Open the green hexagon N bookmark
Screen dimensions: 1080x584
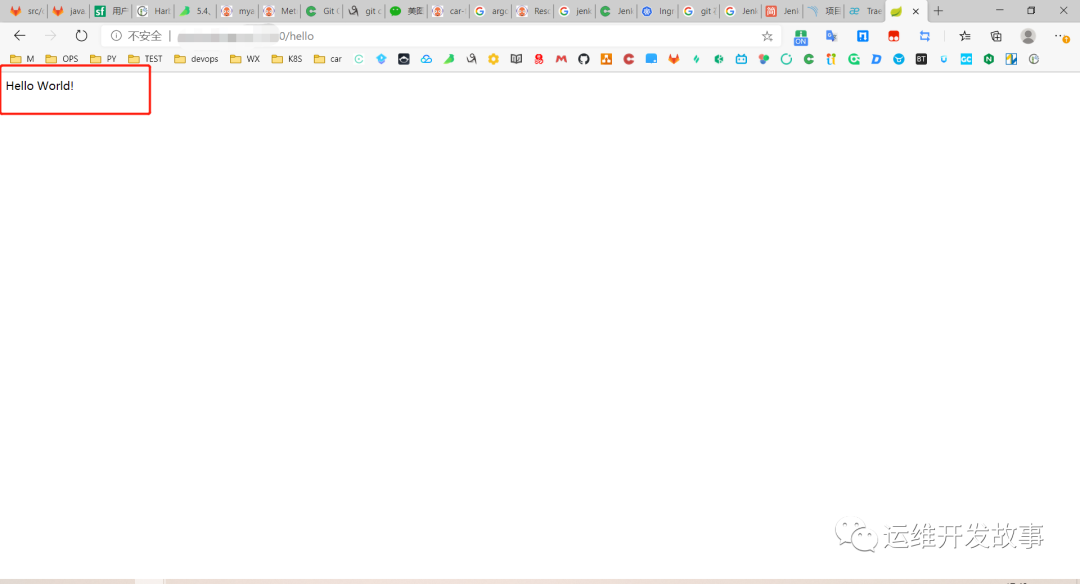(x=988, y=59)
